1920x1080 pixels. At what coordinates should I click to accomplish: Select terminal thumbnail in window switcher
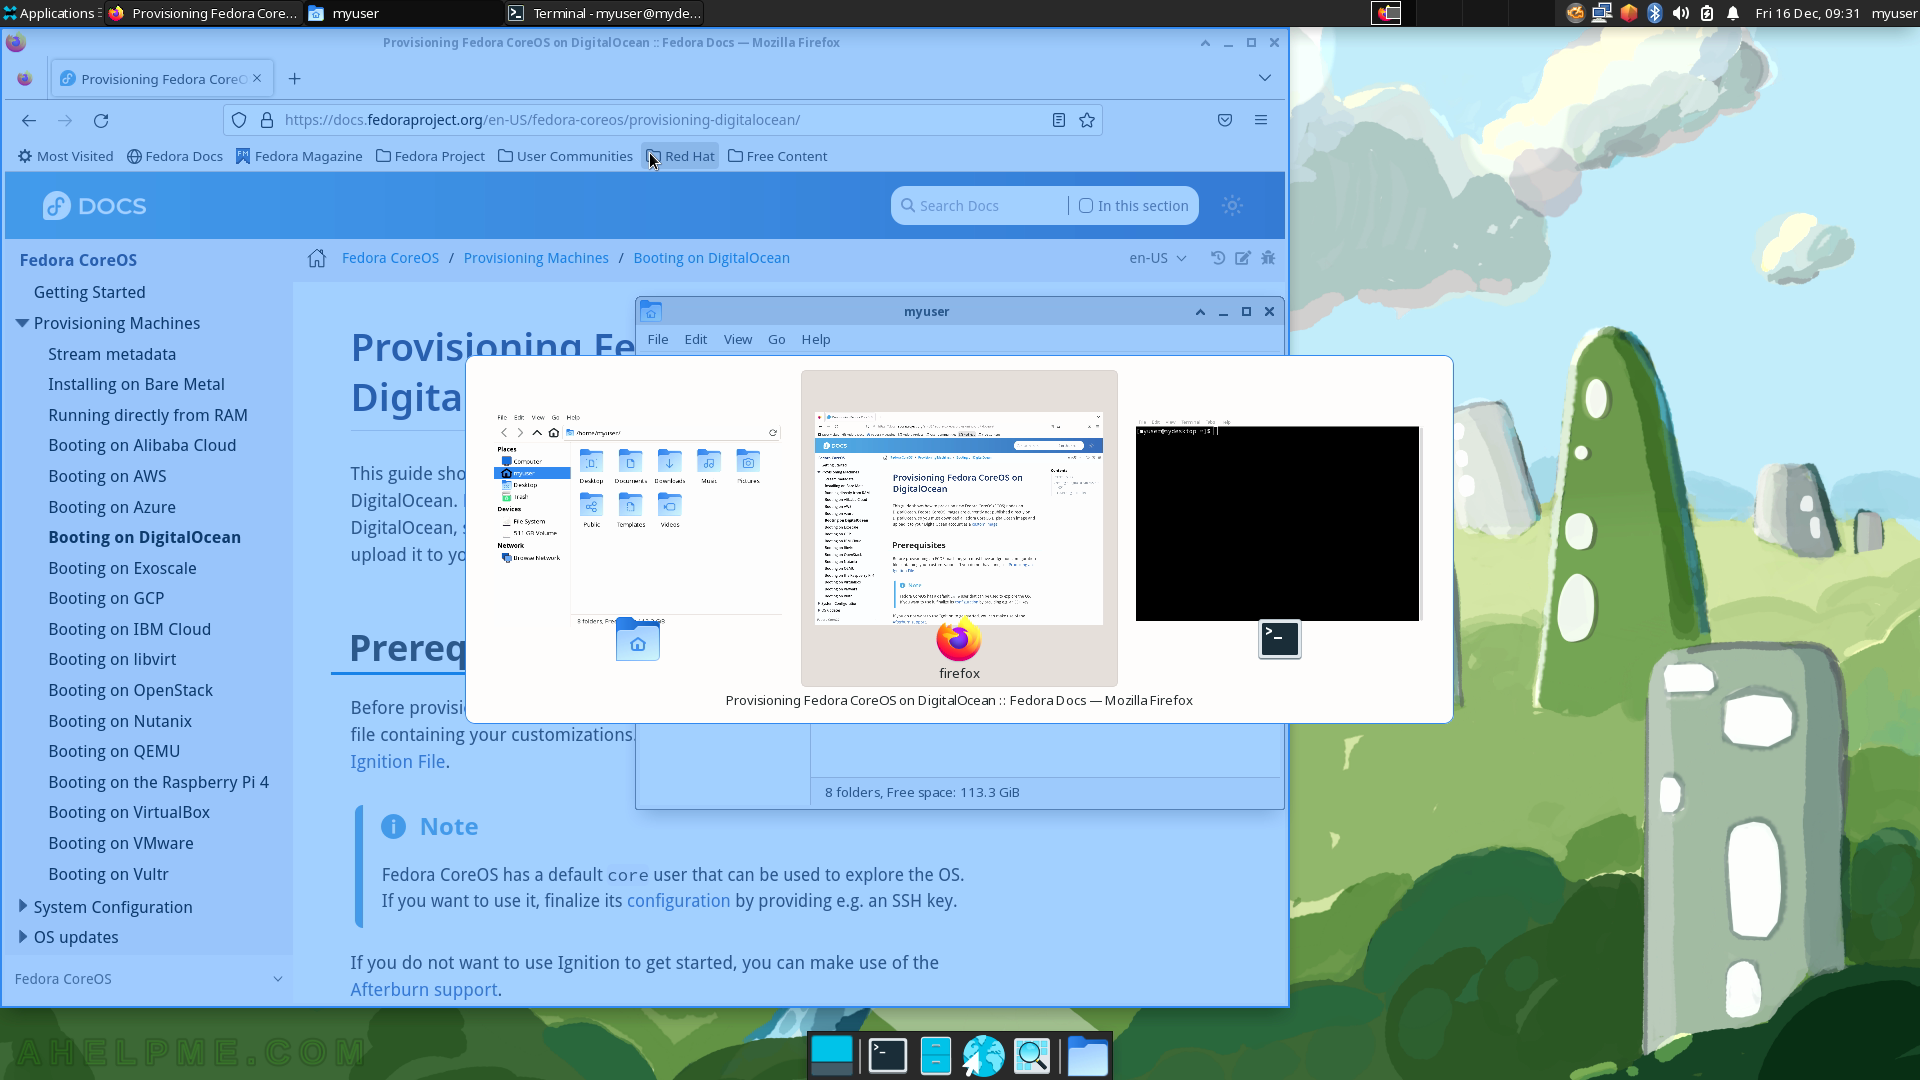pos(1279,528)
